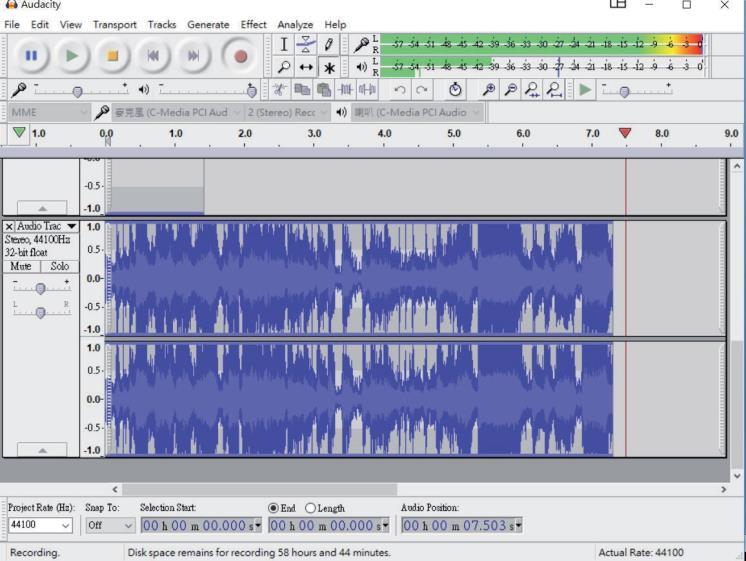
Task: Open the Help menu
Action: tap(335, 24)
